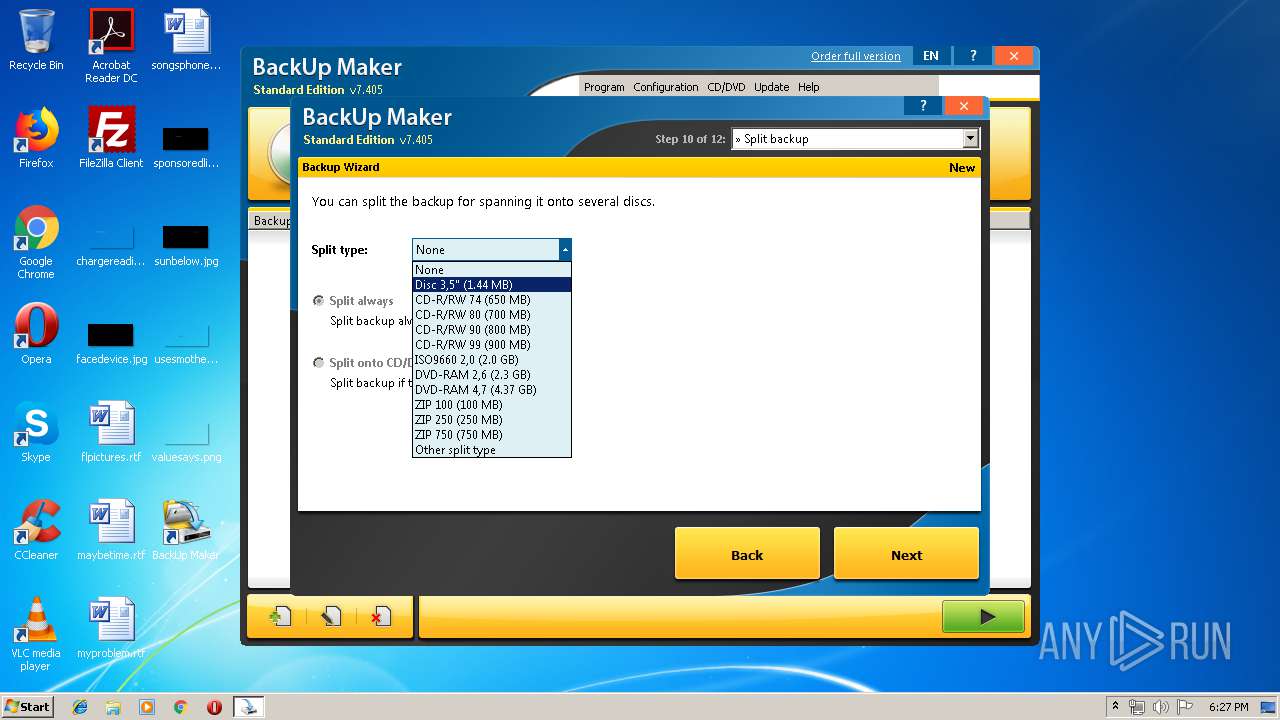Open the CD/DVD menu
Image resolution: width=1280 pixels, height=720 pixels.
(x=726, y=87)
